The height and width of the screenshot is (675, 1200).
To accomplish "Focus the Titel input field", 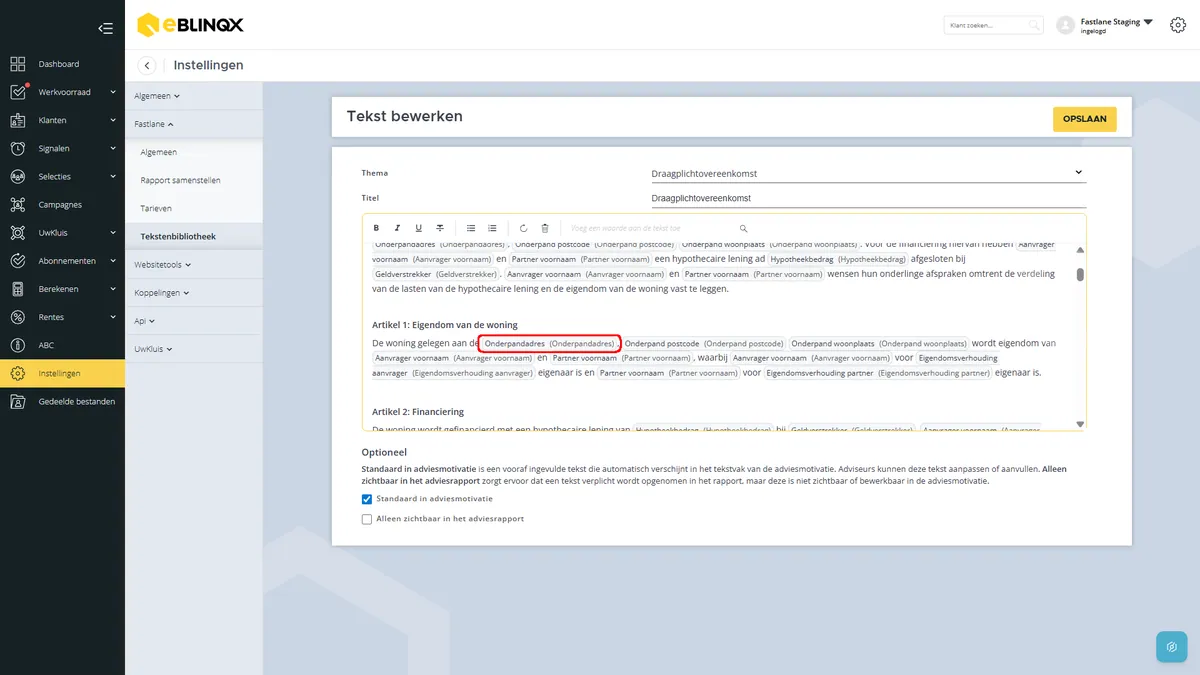I will tap(868, 198).
